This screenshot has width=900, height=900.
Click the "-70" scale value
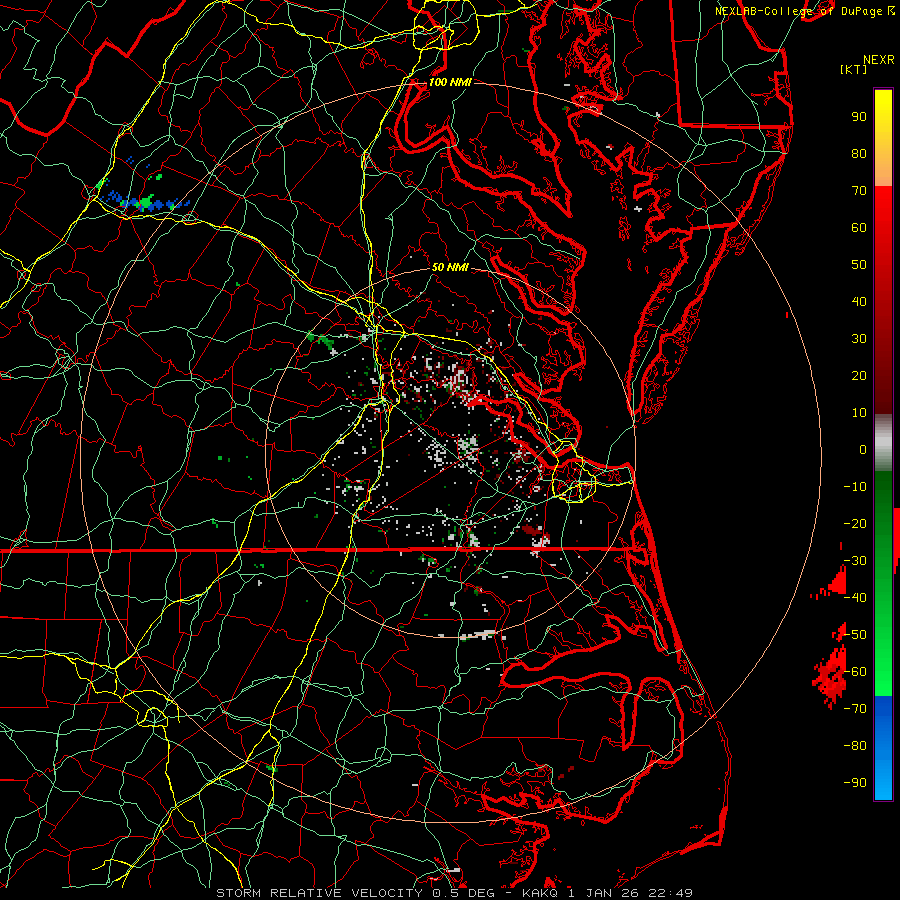[855, 709]
